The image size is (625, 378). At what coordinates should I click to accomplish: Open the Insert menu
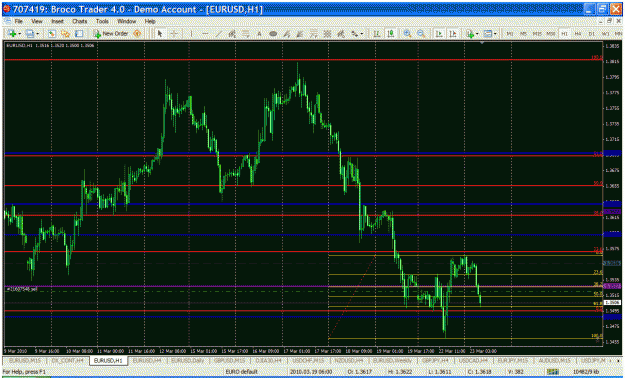point(57,21)
